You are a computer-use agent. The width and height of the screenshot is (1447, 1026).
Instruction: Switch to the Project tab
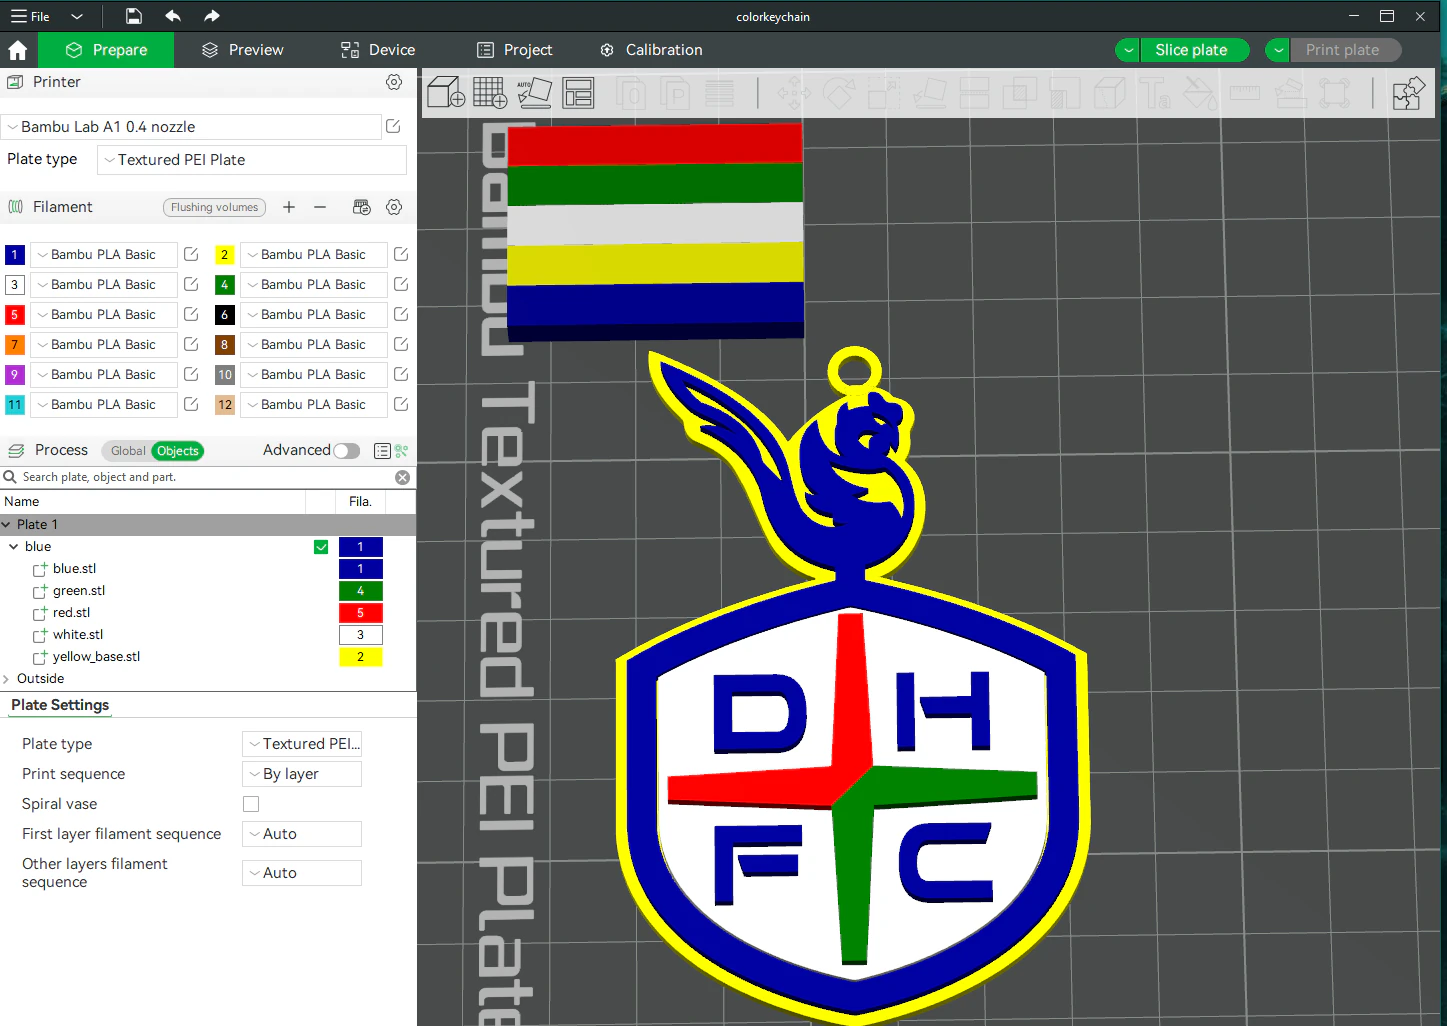pos(515,50)
